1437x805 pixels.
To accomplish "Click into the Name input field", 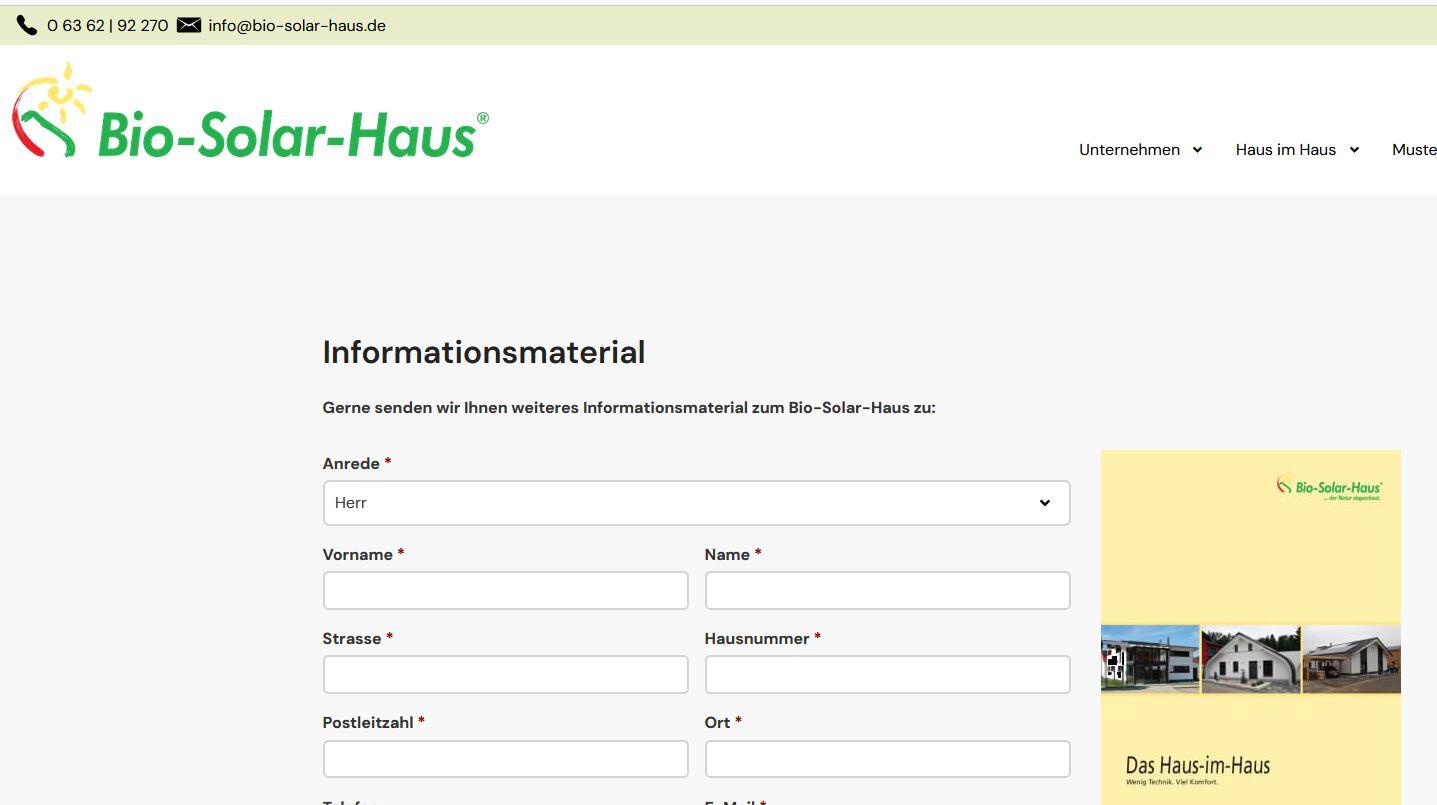I will pos(887,591).
